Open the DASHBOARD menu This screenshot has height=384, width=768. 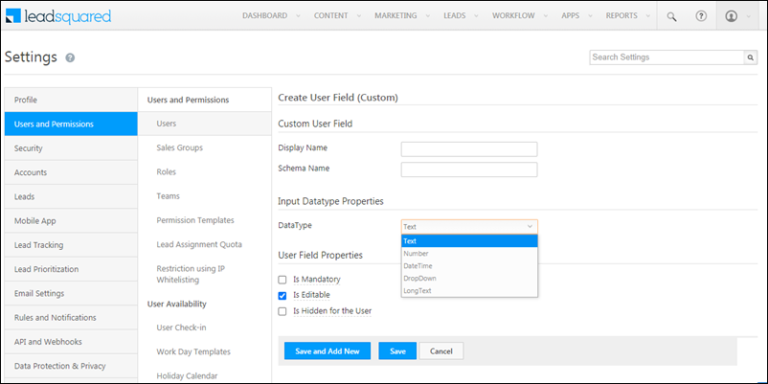coord(264,16)
